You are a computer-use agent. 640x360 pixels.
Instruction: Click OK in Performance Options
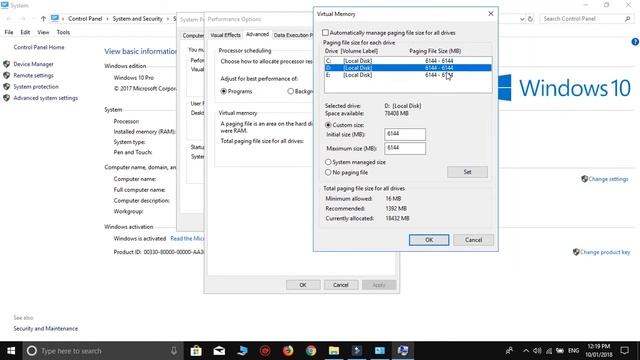pos(303,285)
